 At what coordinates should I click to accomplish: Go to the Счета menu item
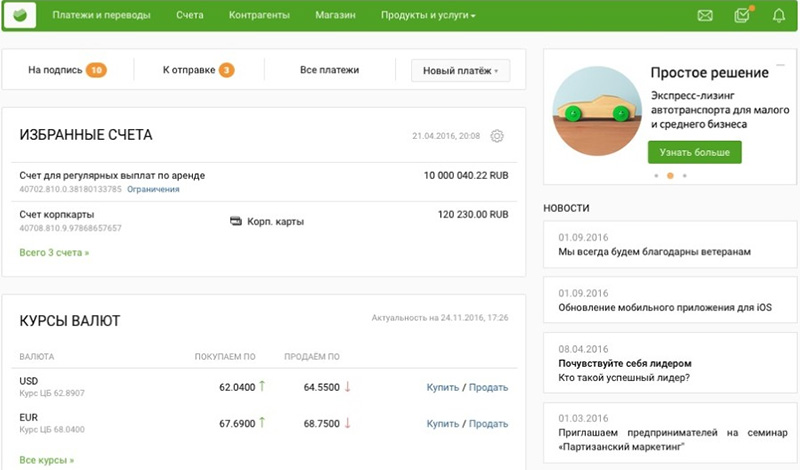[189, 16]
